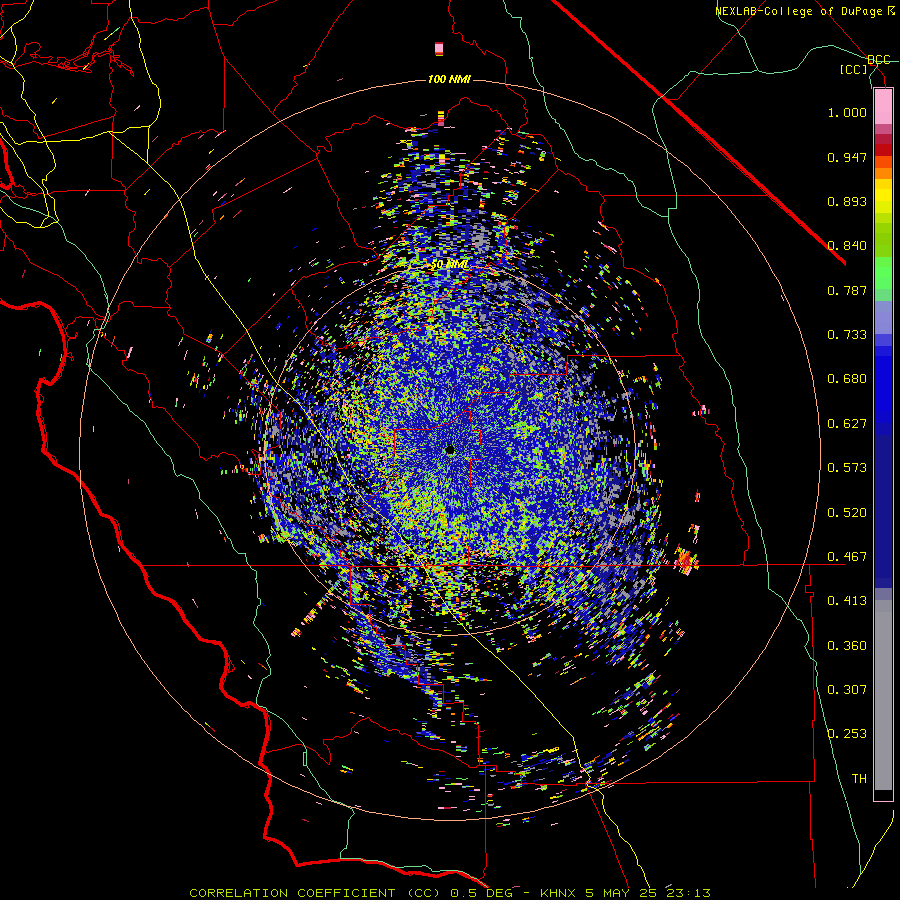Select the 0.893 scale value
This screenshot has width=900, height=900.
click(x=847, y=201)
